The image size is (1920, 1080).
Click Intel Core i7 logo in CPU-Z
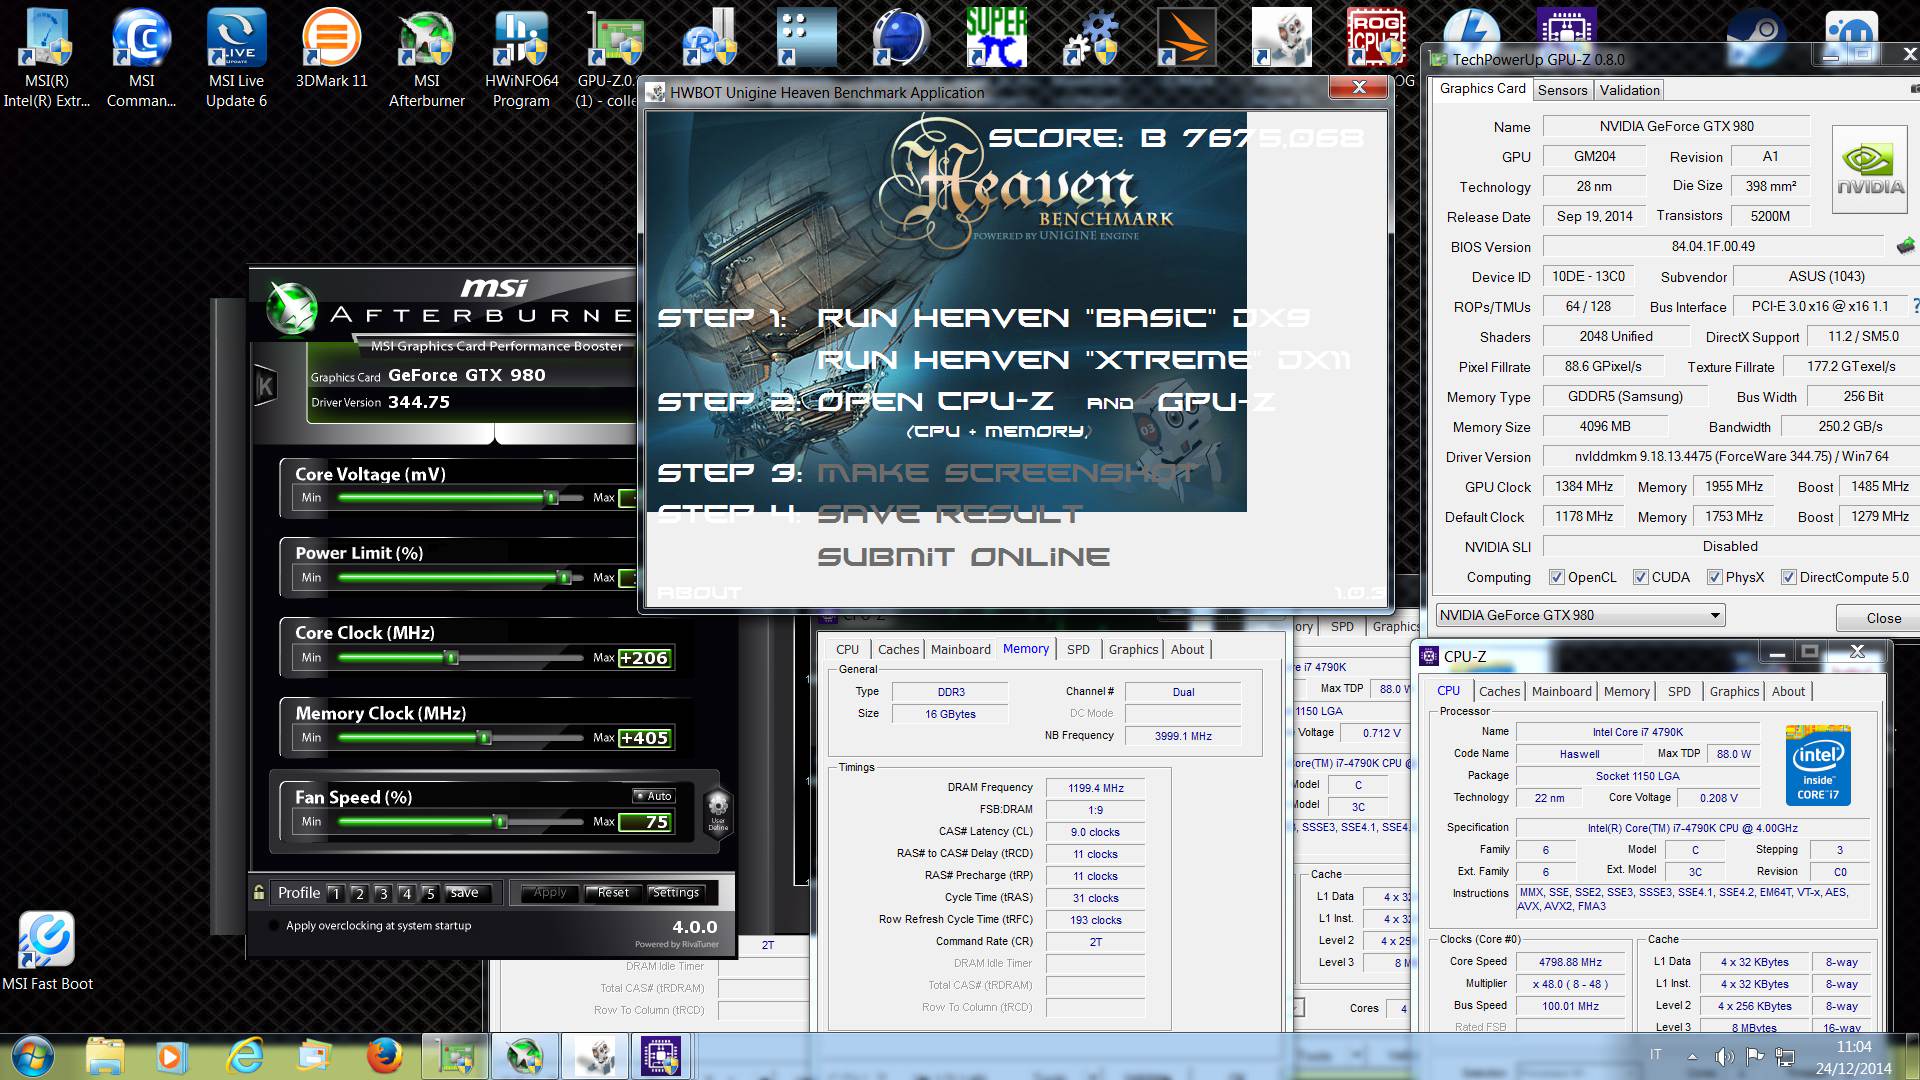point(1818,765)
